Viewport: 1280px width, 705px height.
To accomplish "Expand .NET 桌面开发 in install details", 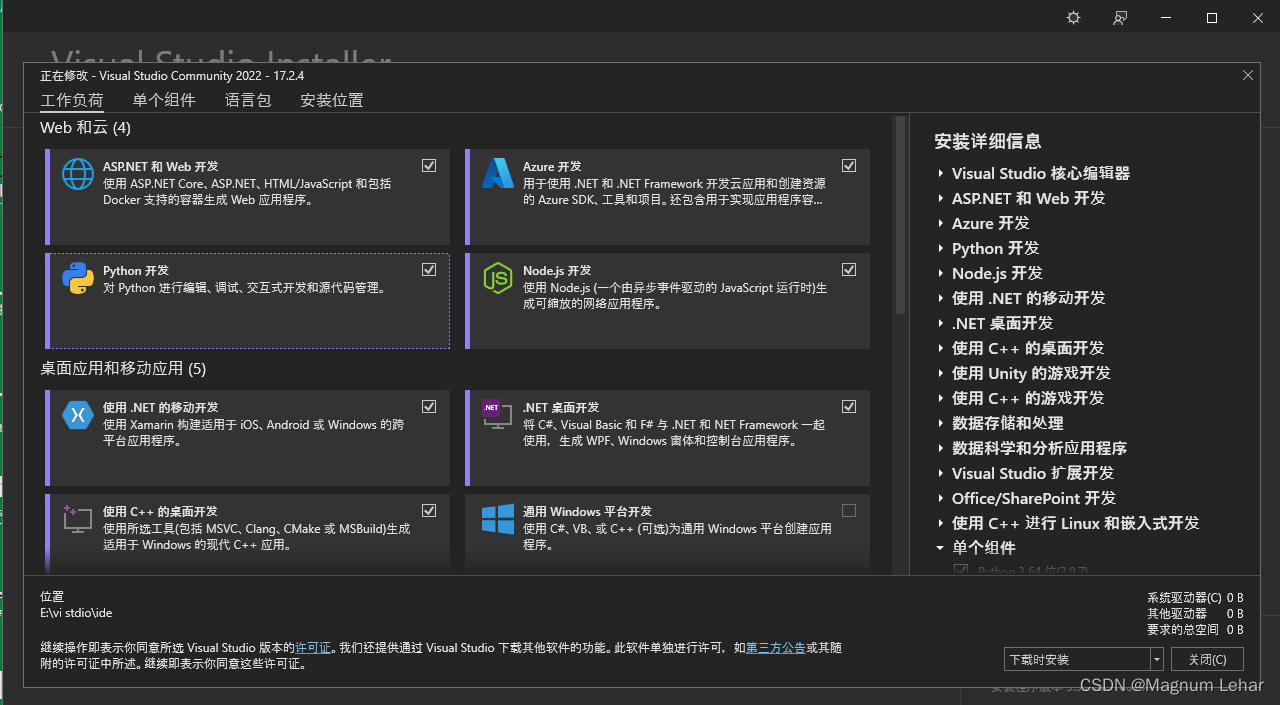I will 941,323.
